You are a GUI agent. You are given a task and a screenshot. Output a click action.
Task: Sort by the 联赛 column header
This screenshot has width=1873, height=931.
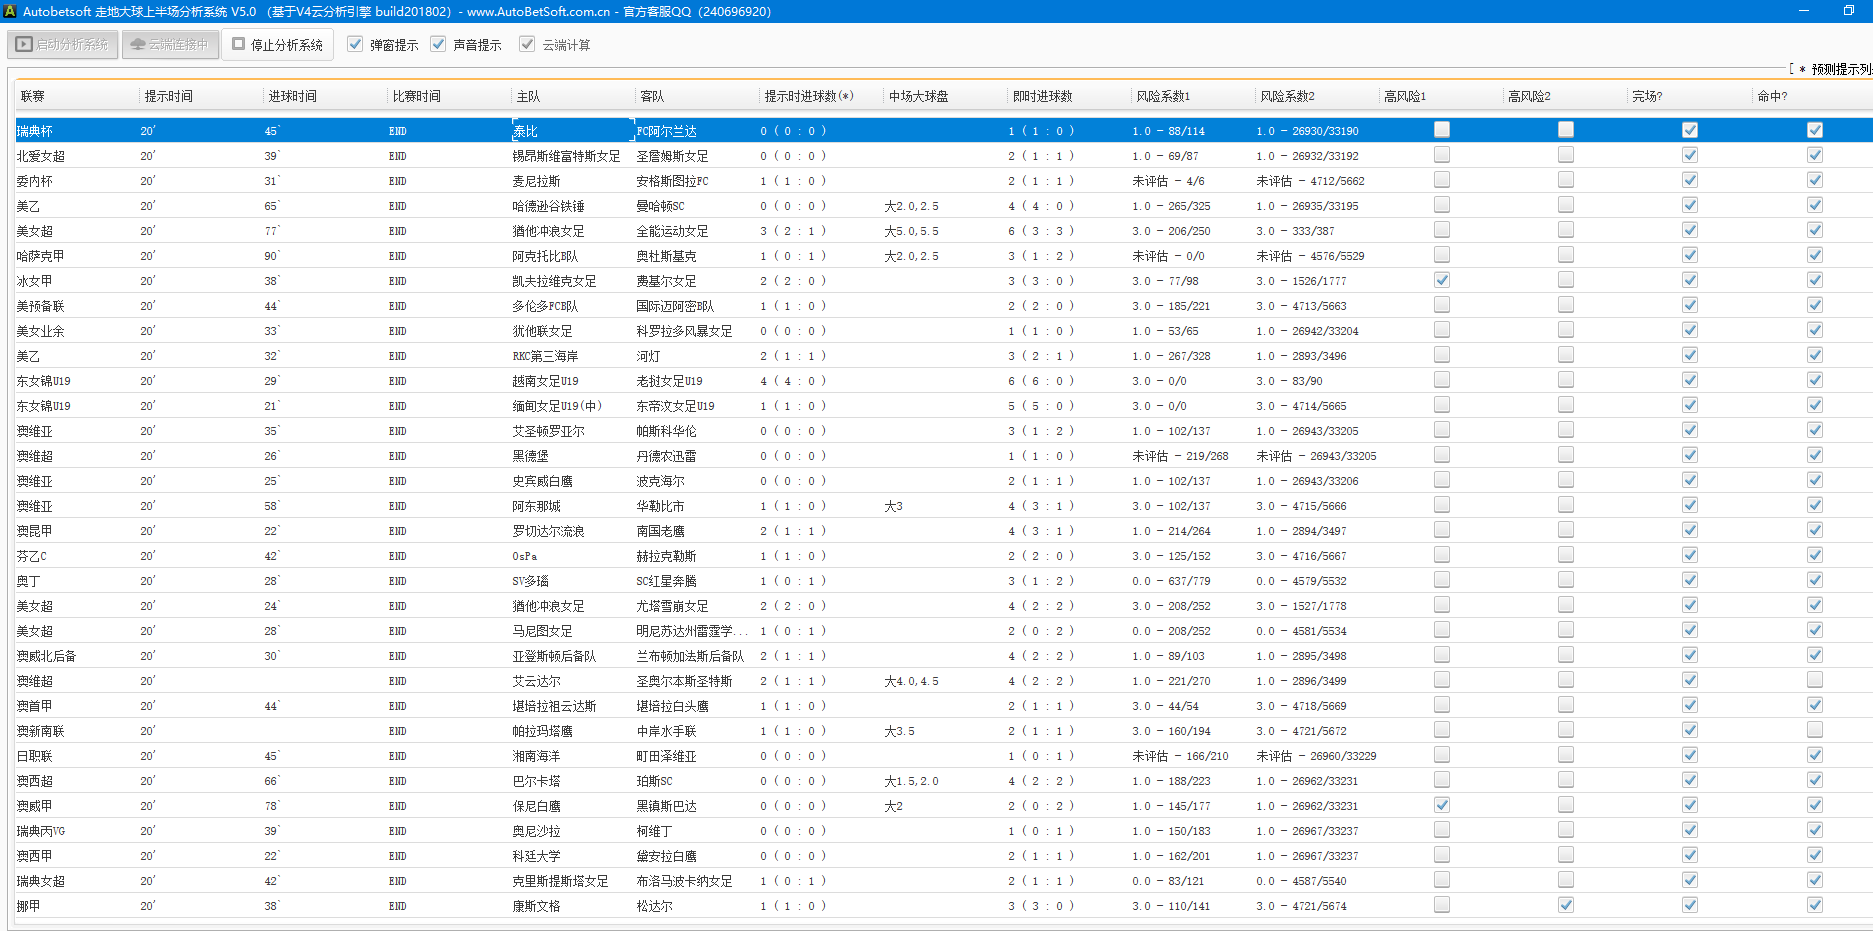33,96
